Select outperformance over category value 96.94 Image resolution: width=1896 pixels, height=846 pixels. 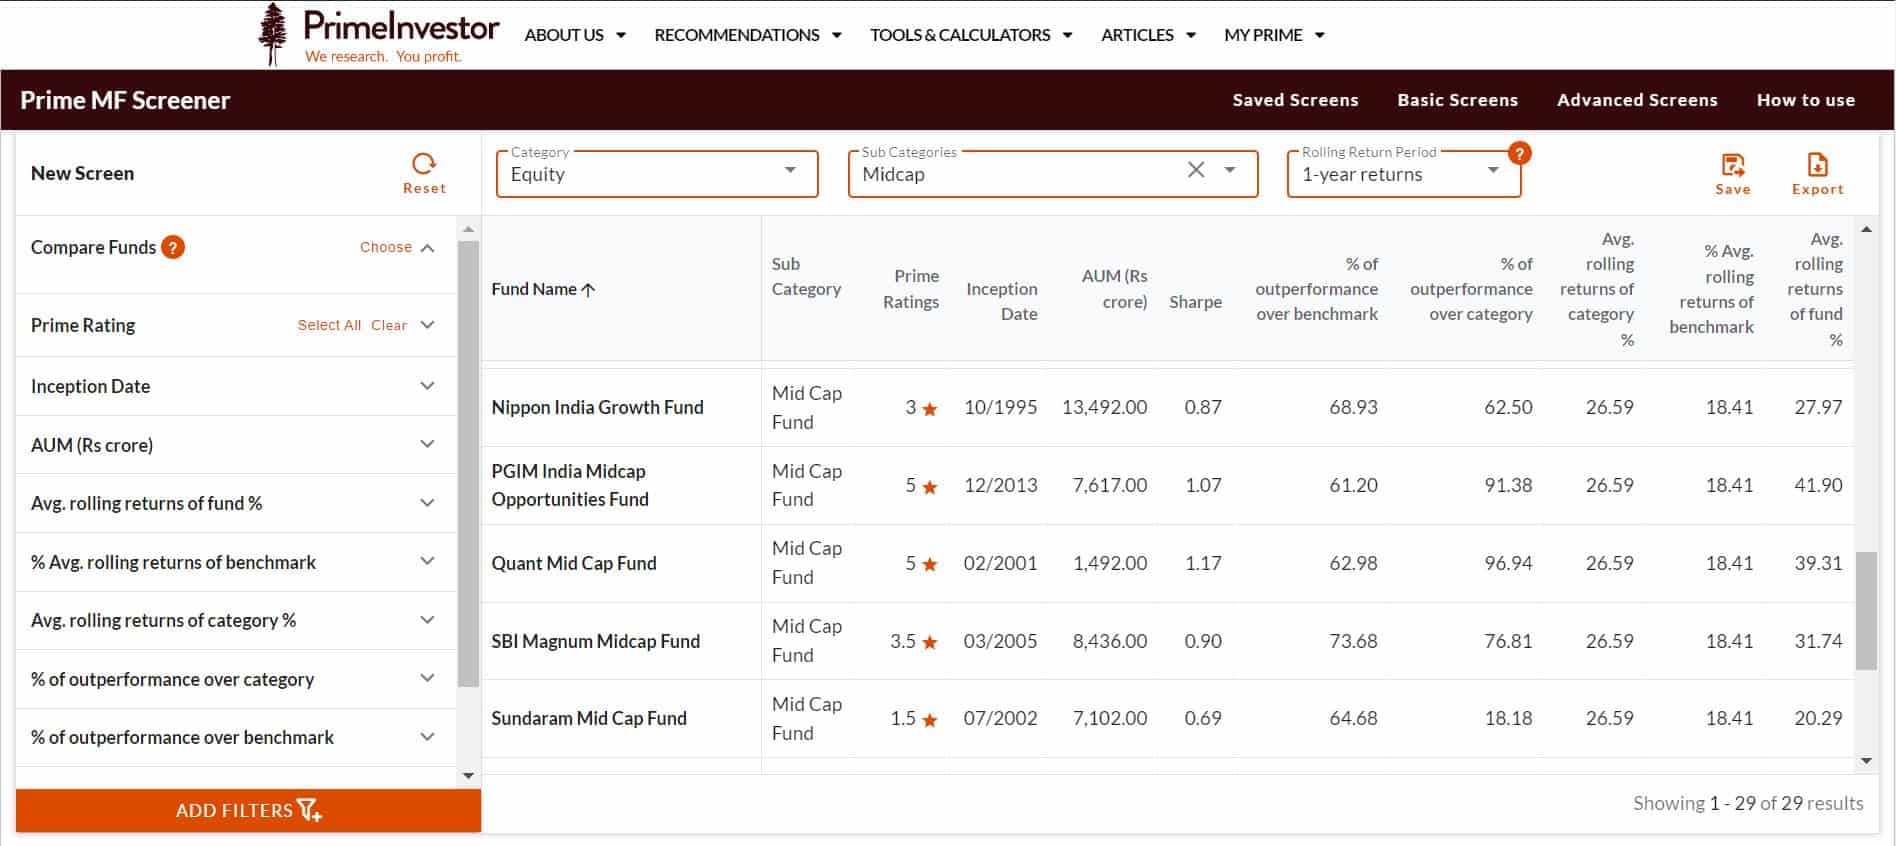1508,563
